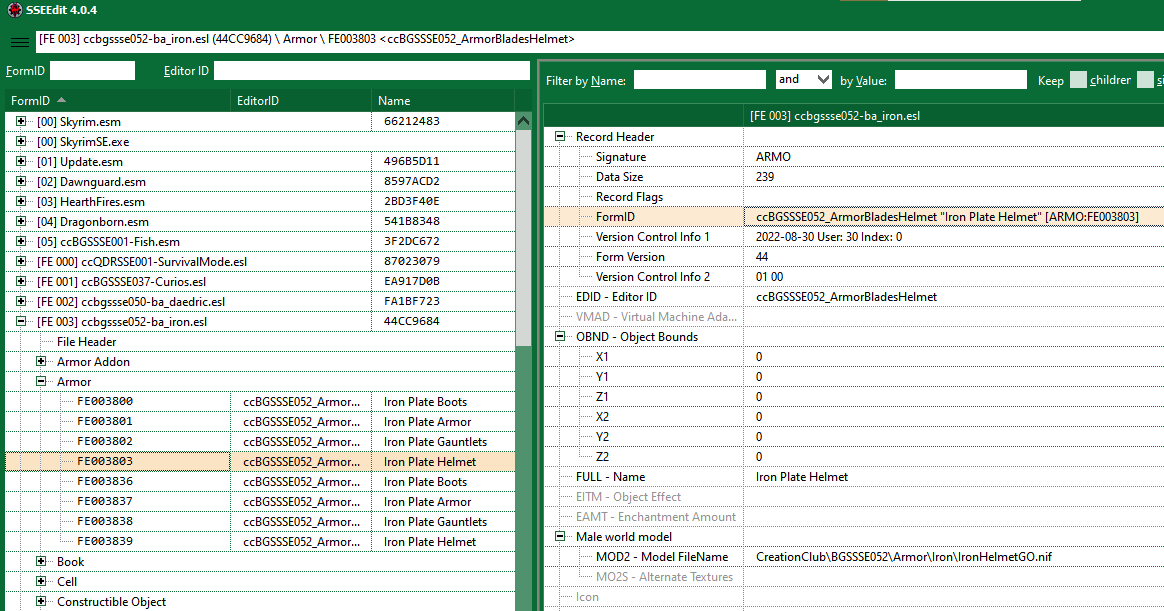Expand the Cell group
The image size is (1164, 611).
pos(41,581)
